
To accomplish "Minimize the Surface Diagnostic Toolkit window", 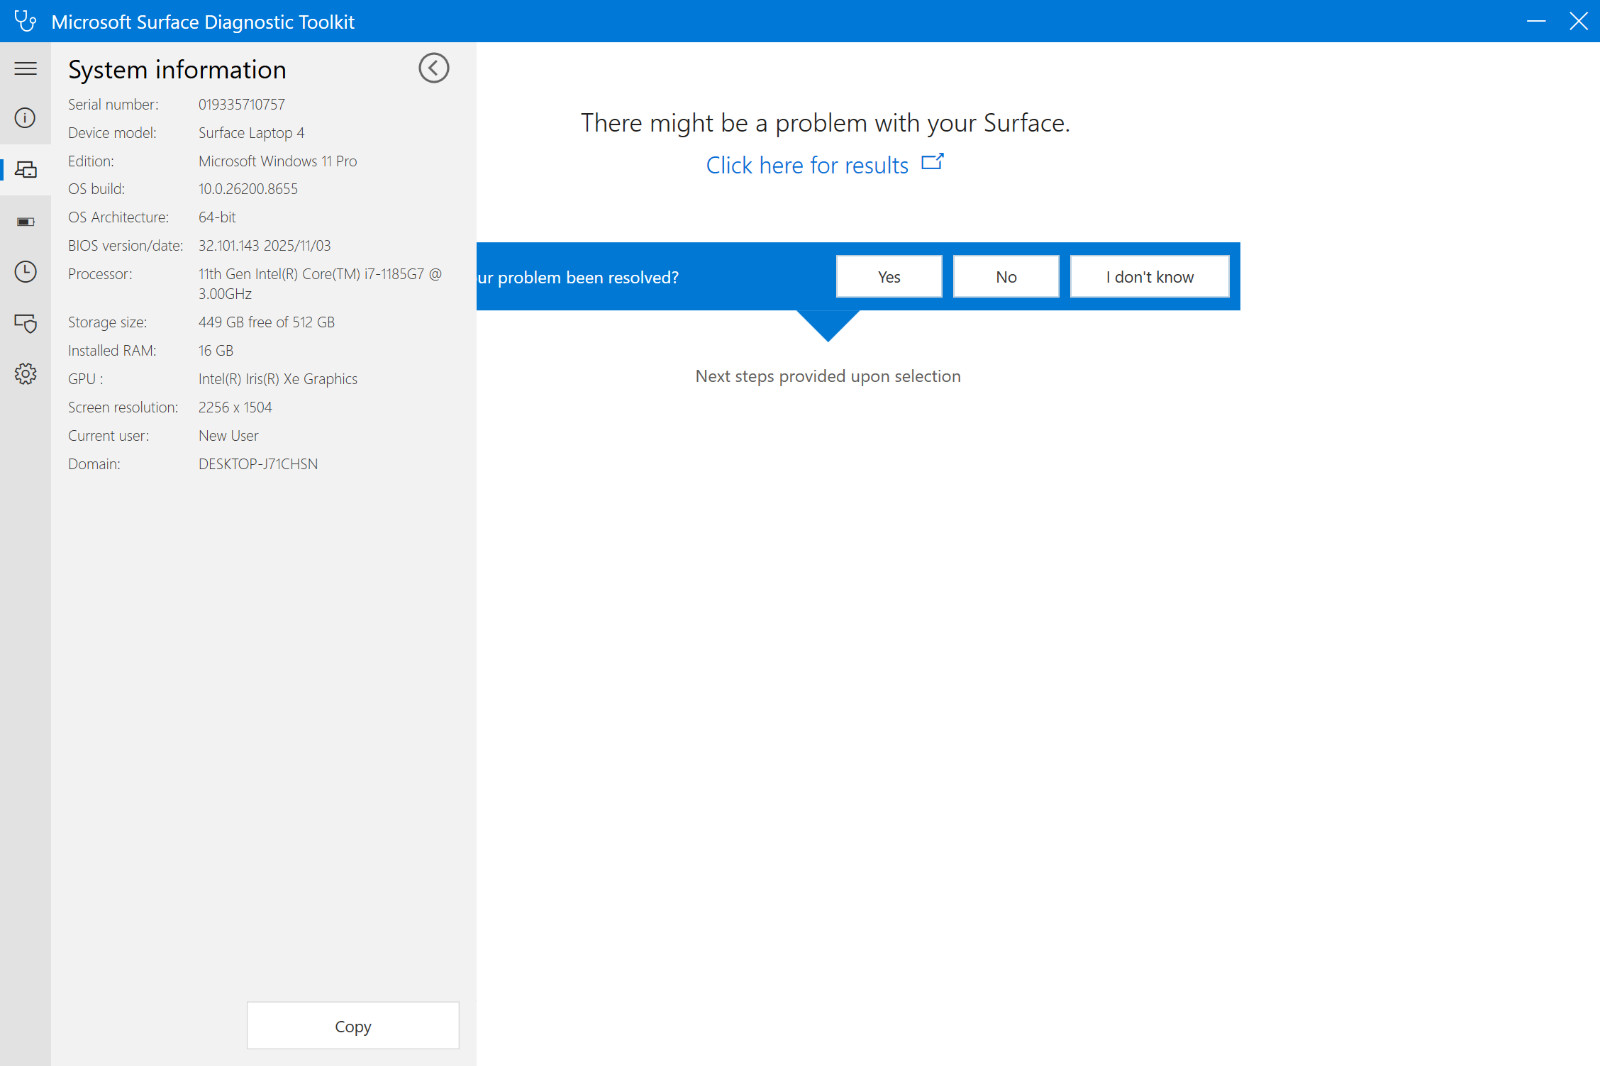I will coord(1536,21).
